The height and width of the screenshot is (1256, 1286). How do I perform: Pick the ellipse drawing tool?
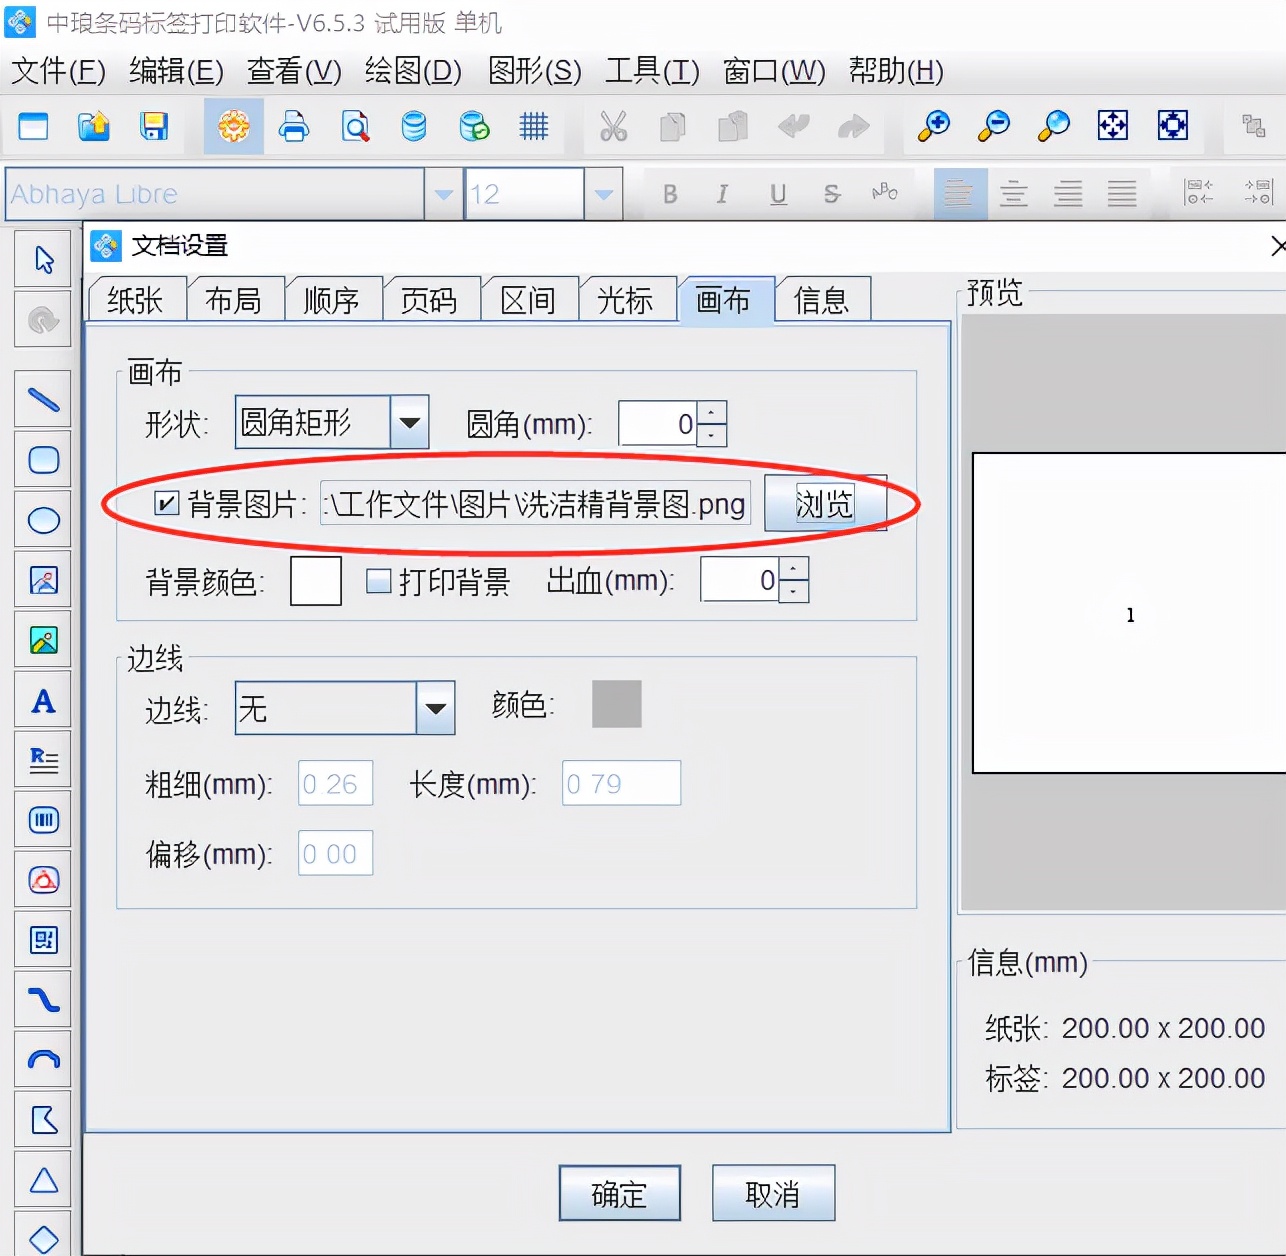(43, 520)
